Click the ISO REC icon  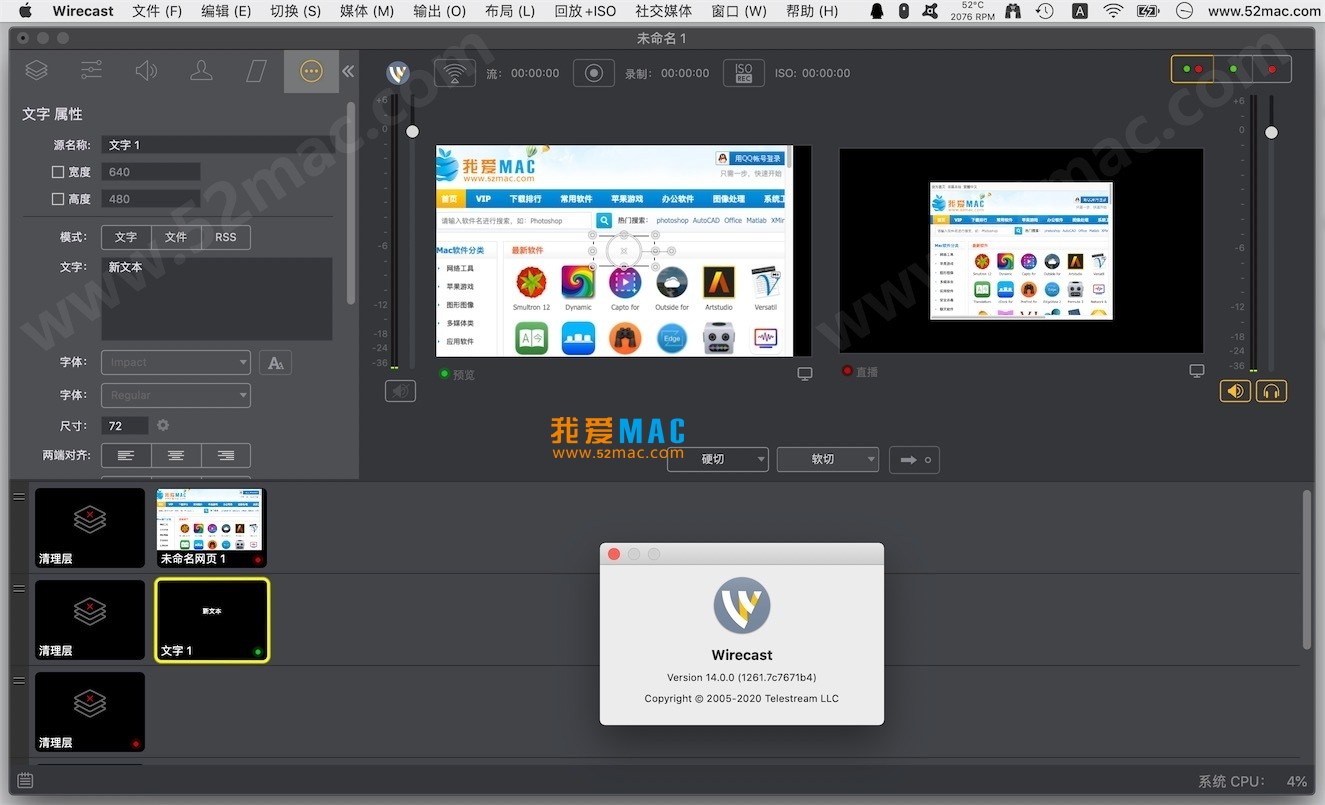click(x=744, y=72)
